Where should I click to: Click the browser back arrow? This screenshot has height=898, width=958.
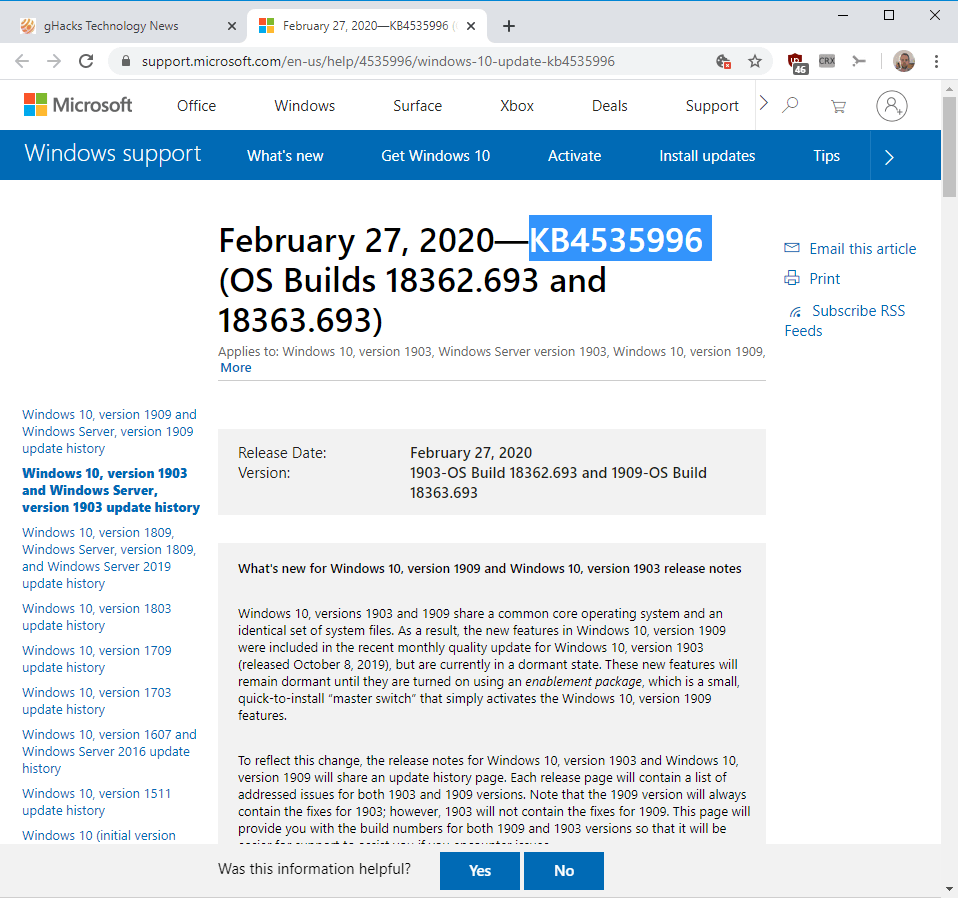coord(22,61)
